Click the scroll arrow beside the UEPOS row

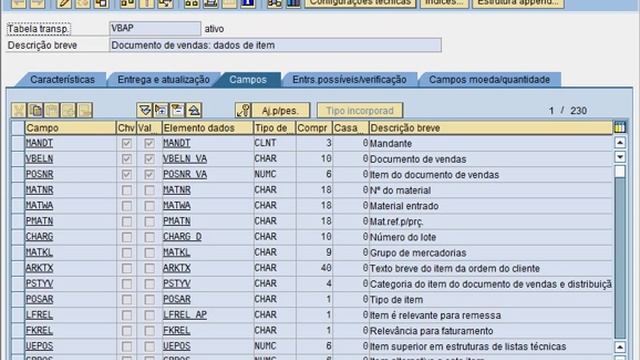[x=620, y=347]
